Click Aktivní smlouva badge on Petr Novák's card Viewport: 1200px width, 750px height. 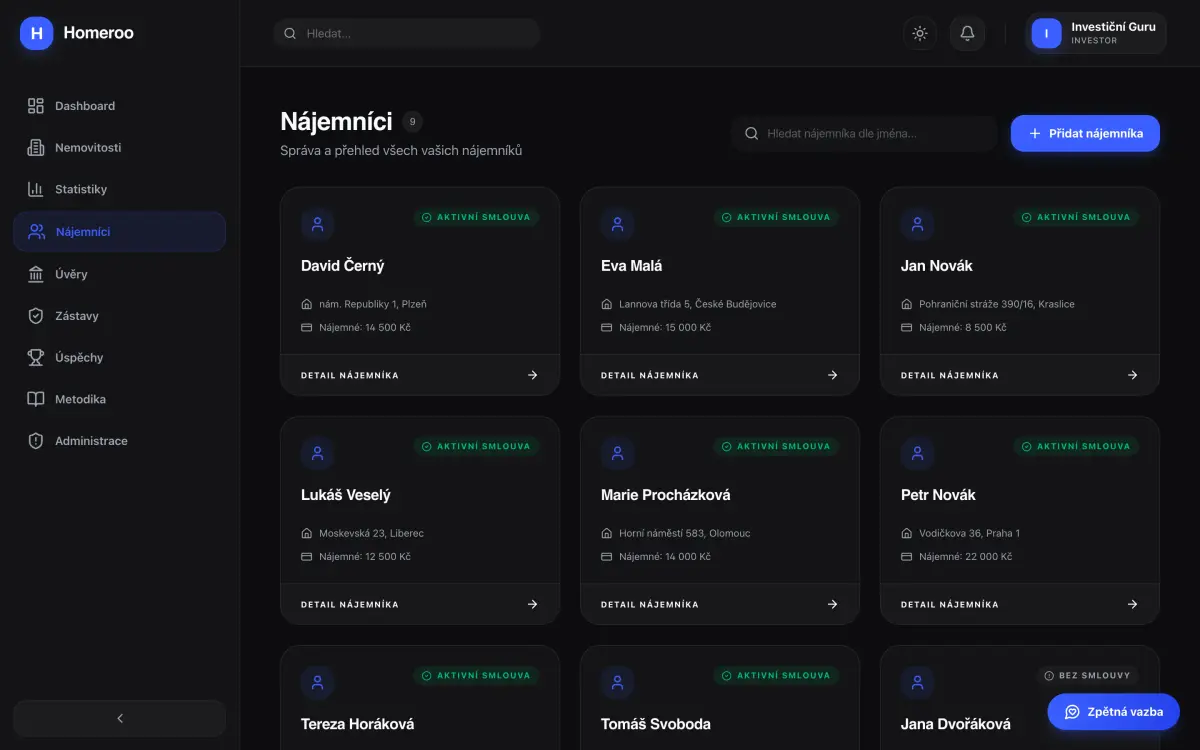coord(1076,446)
